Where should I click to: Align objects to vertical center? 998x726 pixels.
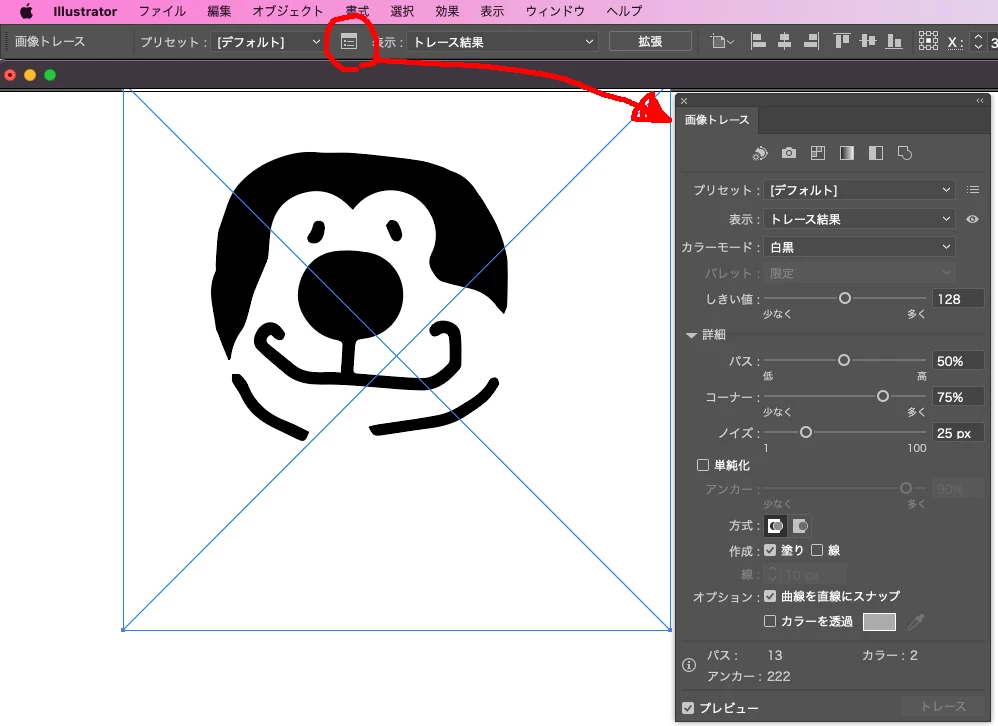tap(868, 41)
